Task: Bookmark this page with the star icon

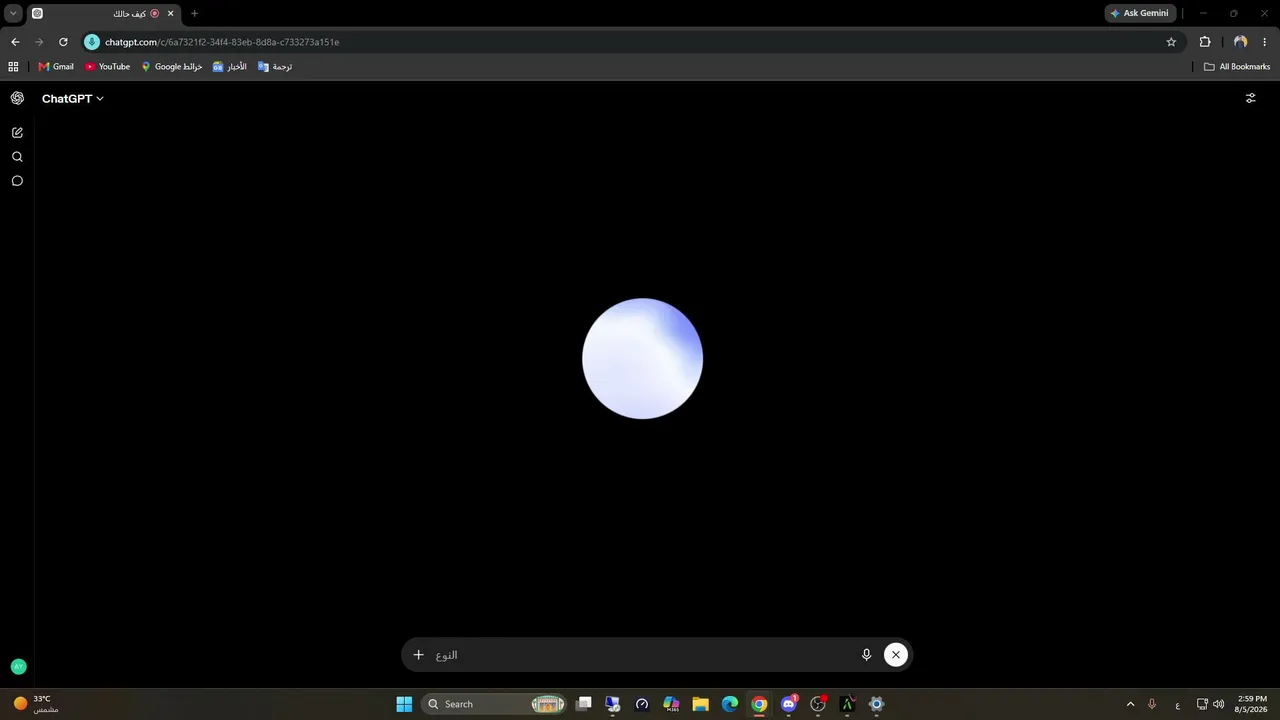Action: click(x=1171, y=42)
